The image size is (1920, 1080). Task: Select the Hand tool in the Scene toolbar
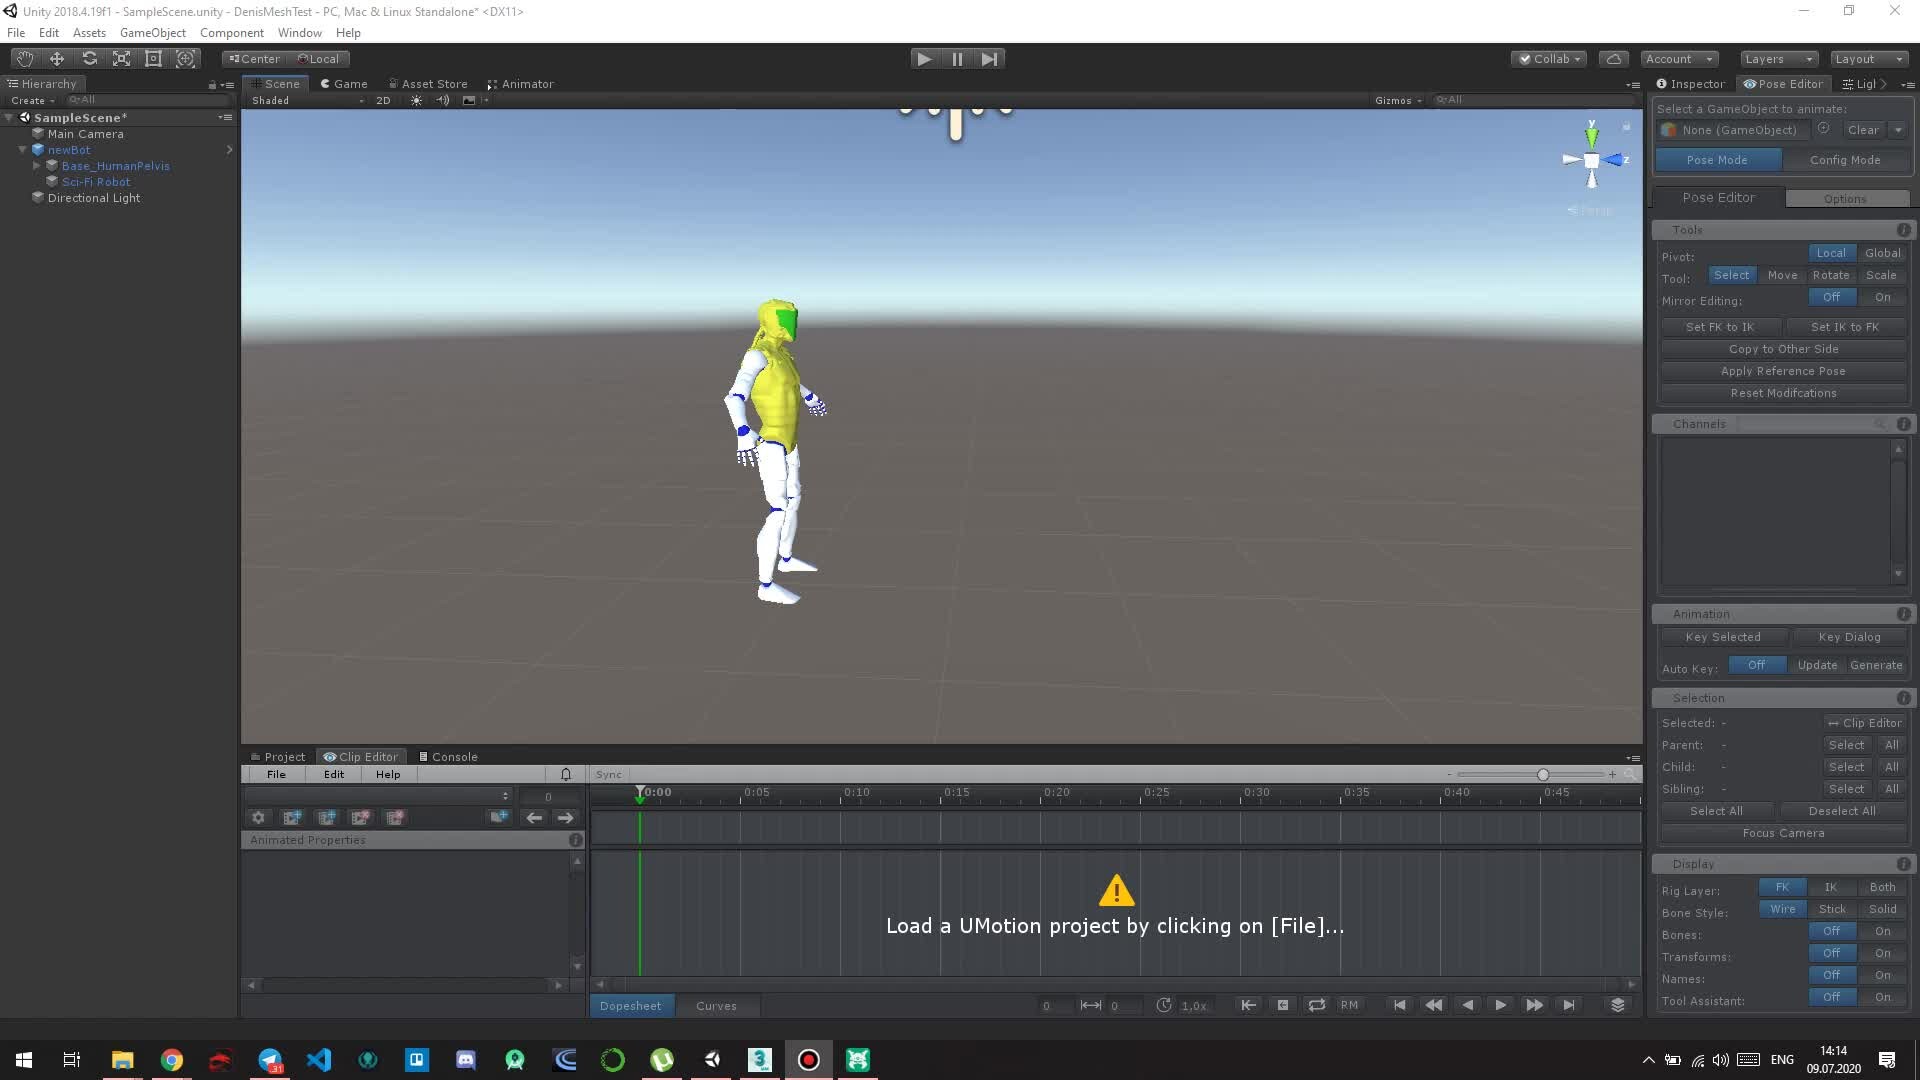click(23, 58)
